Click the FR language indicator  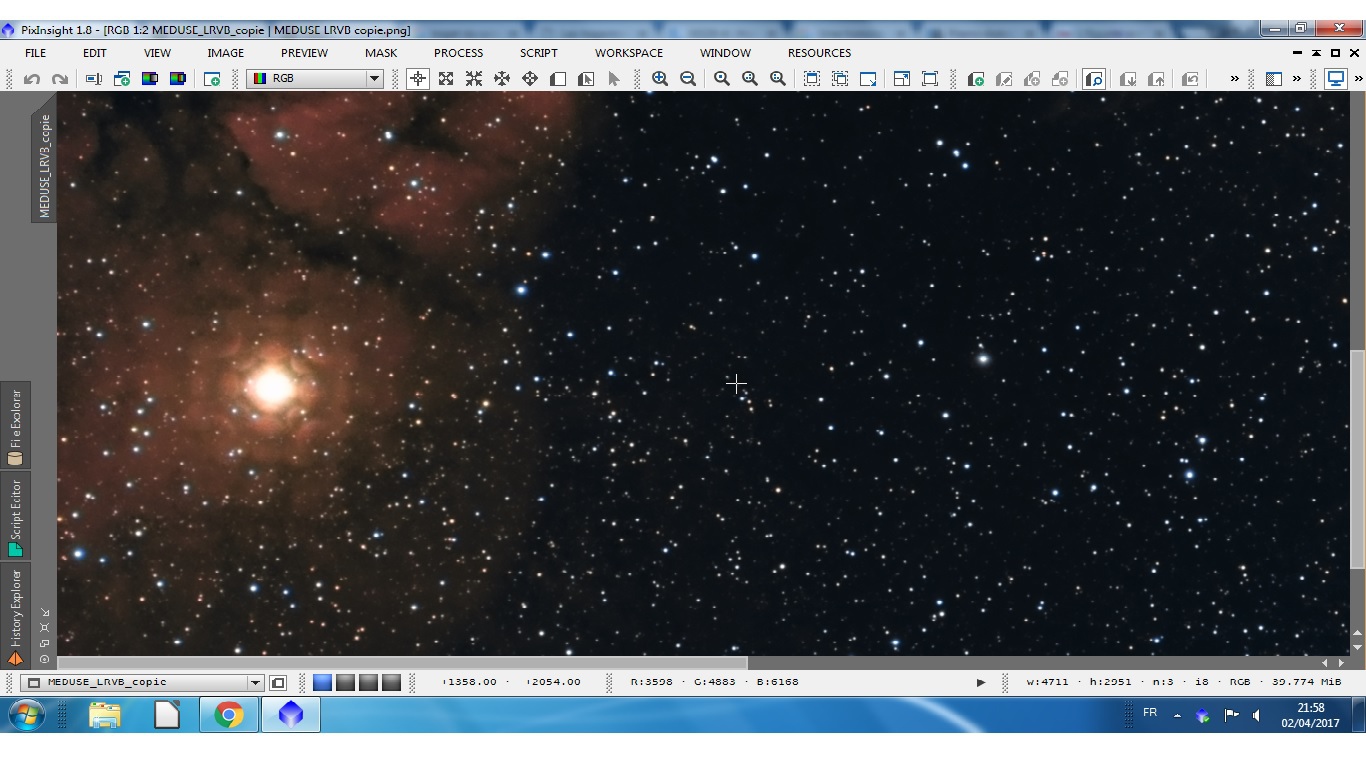[x=1150, y=713]
